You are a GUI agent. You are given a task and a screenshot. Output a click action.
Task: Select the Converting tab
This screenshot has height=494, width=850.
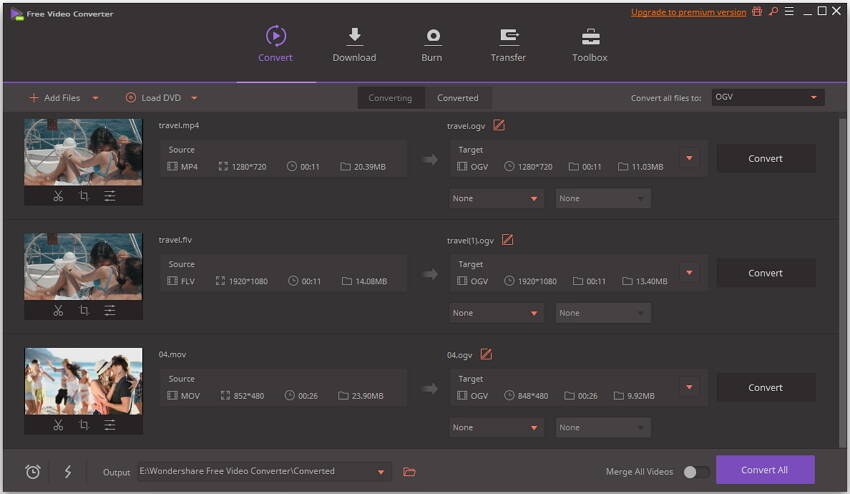[390, 98]
